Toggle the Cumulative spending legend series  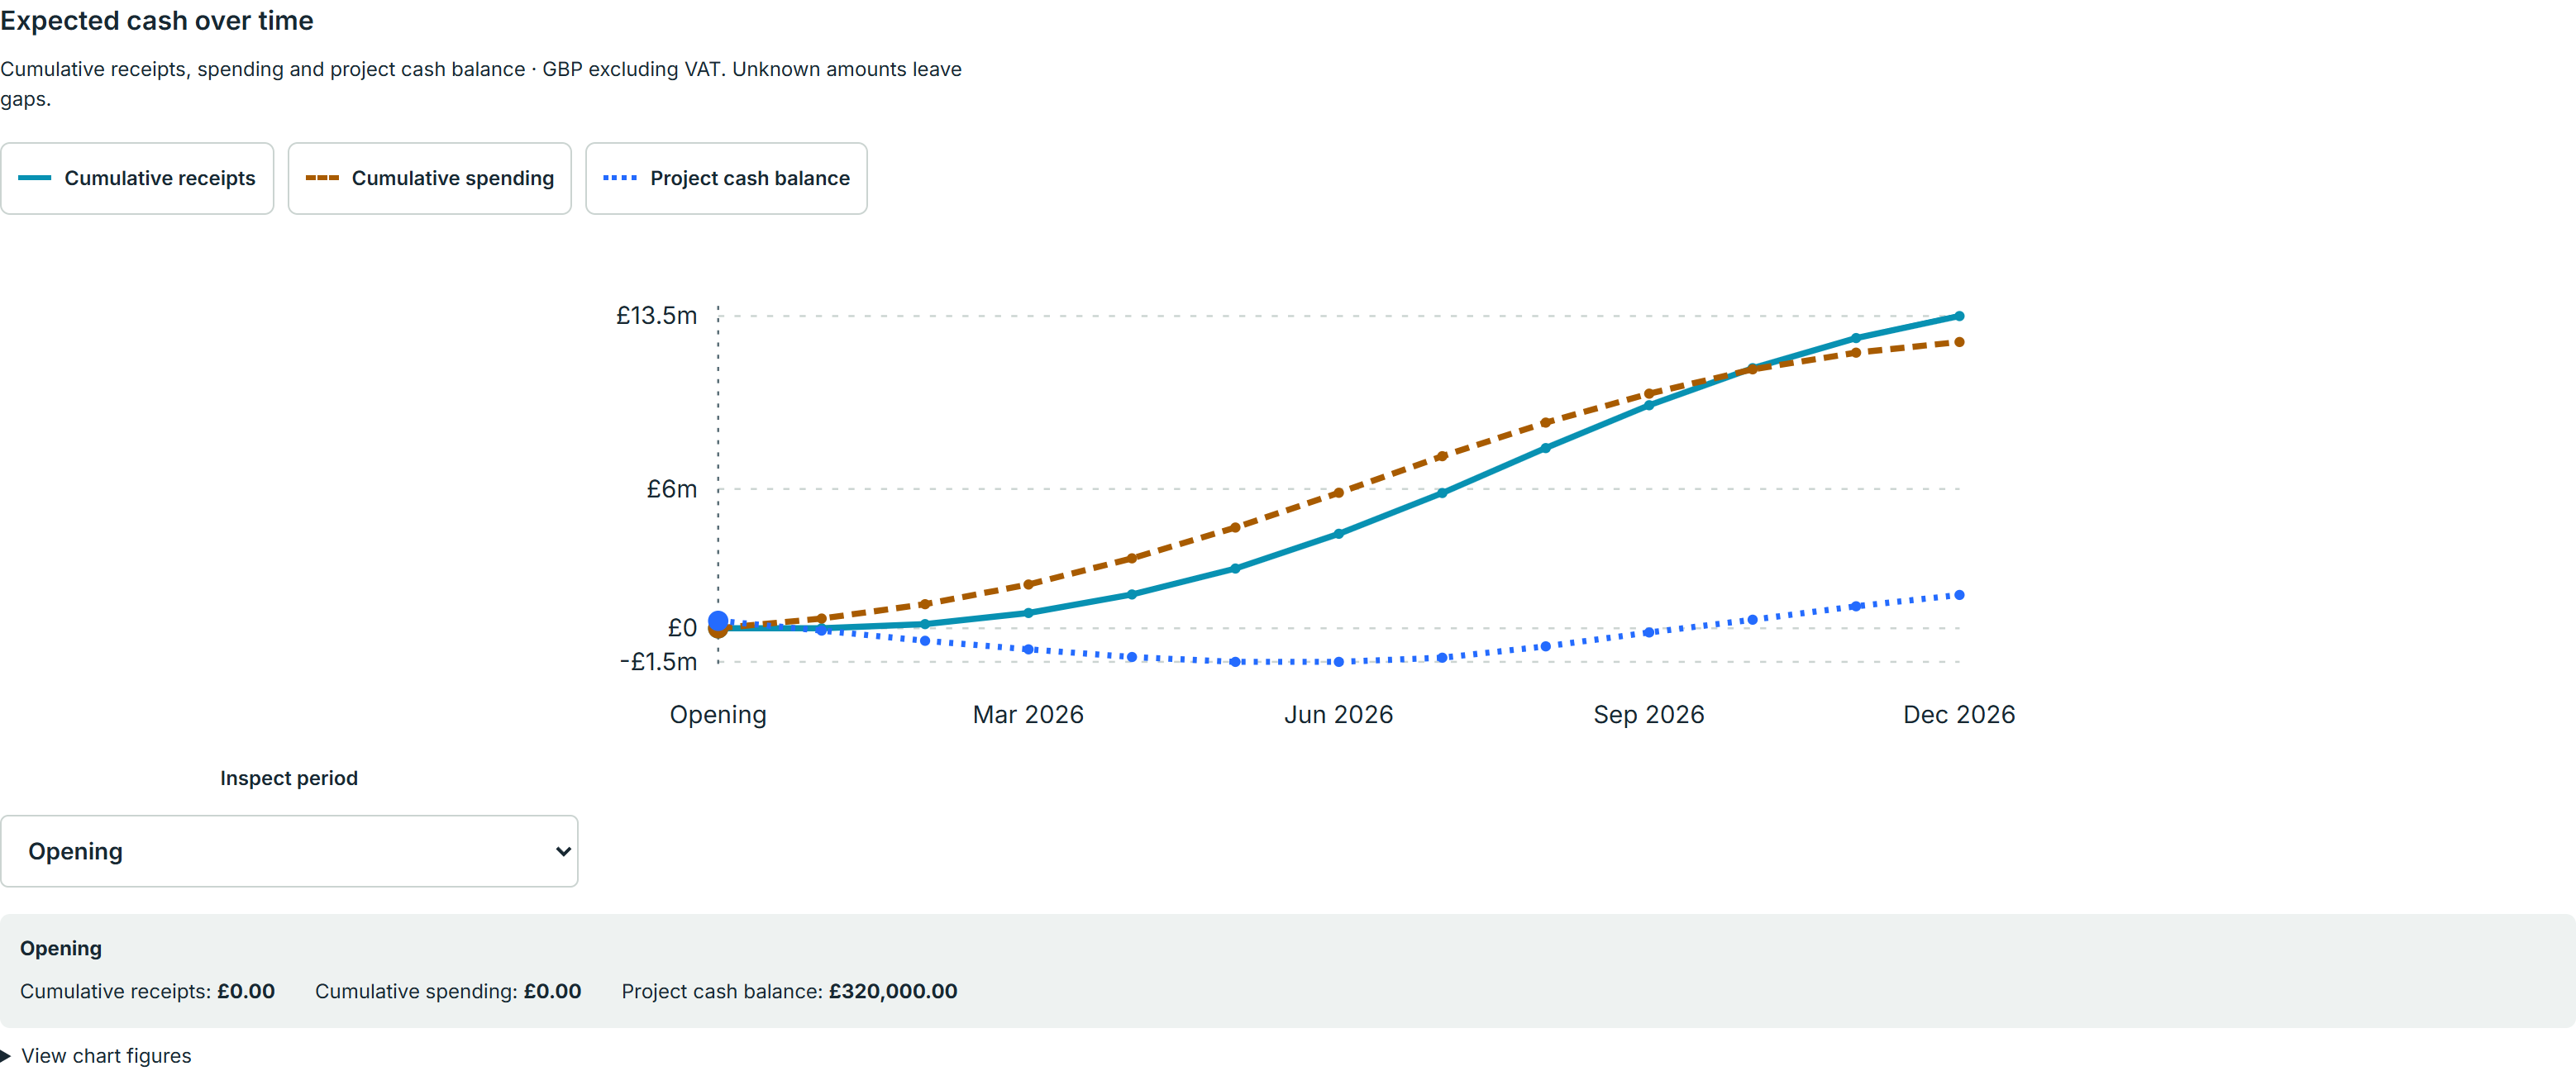(x=429, y=178)
